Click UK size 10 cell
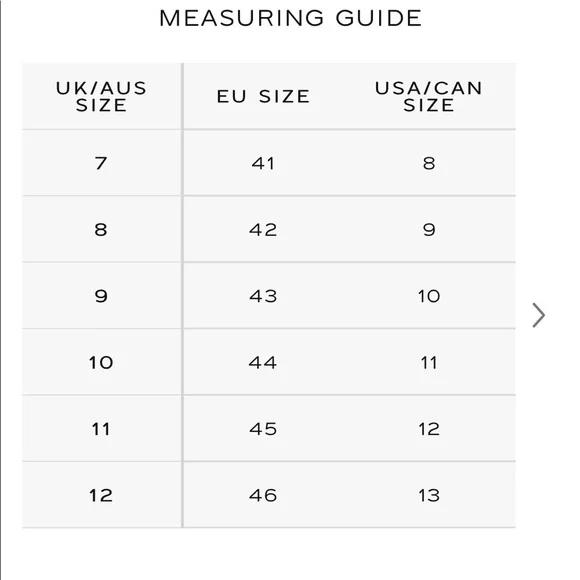Image resolution: width=580 pixels, height=580 pixels. click(x=101, y=362)
